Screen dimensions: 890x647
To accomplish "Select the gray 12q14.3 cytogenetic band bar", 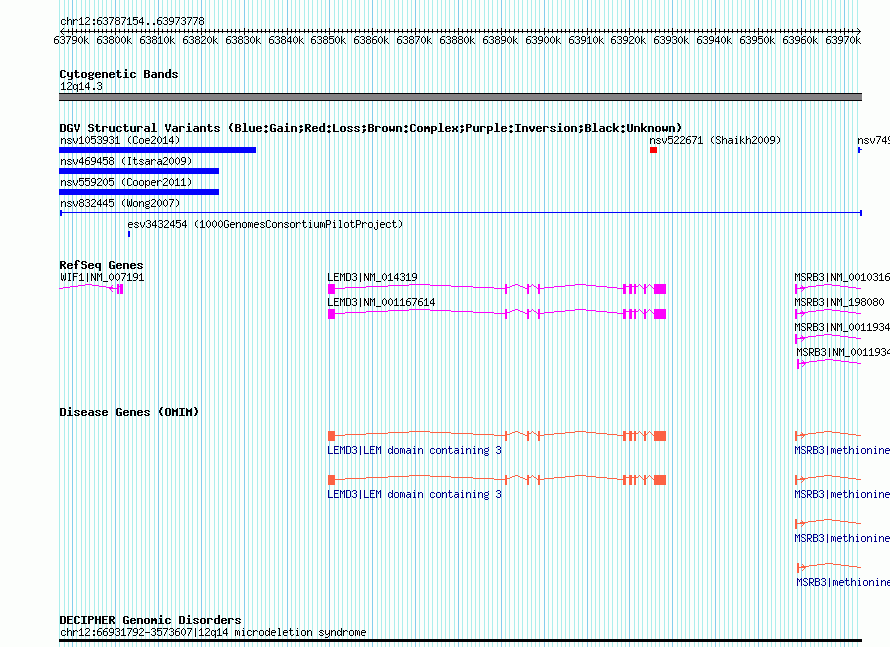I will 460,97.
